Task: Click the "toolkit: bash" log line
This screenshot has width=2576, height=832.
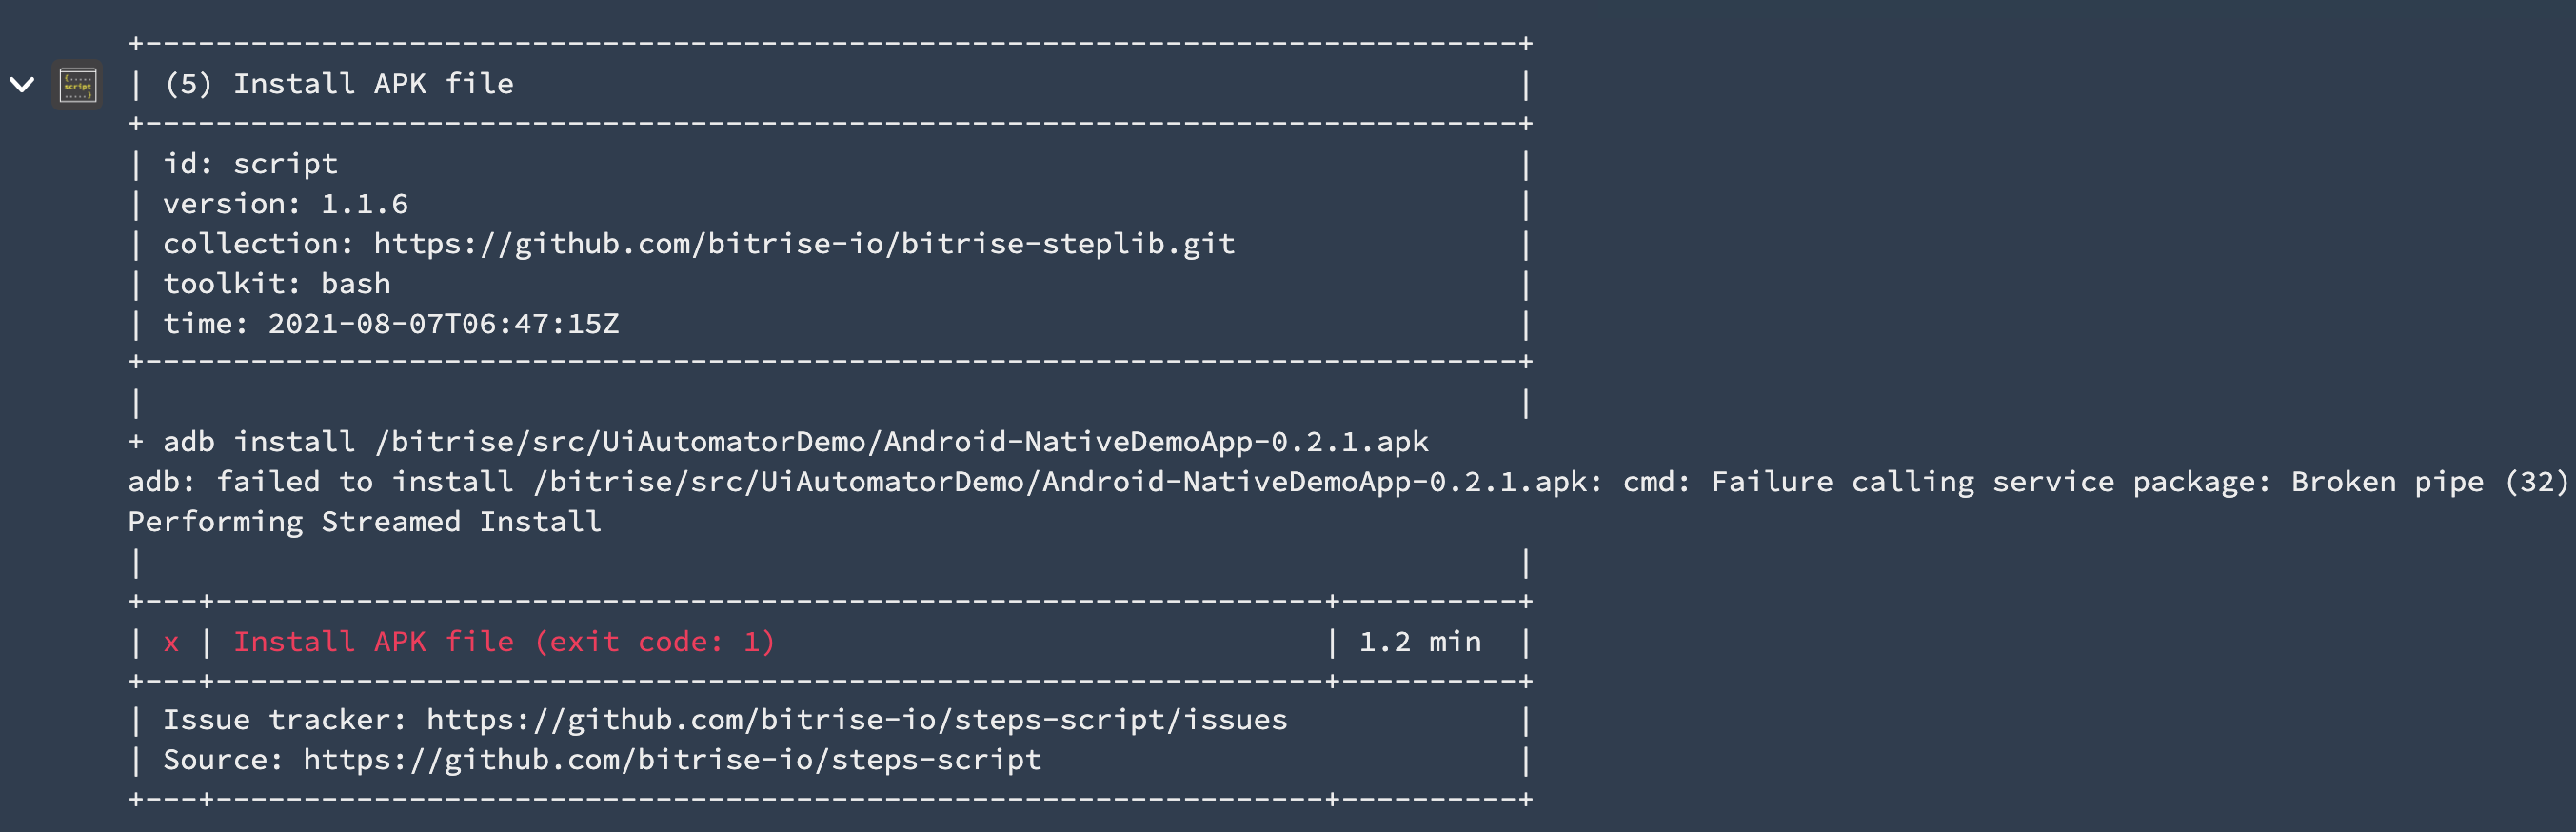Action: click(x=276, y=284)
